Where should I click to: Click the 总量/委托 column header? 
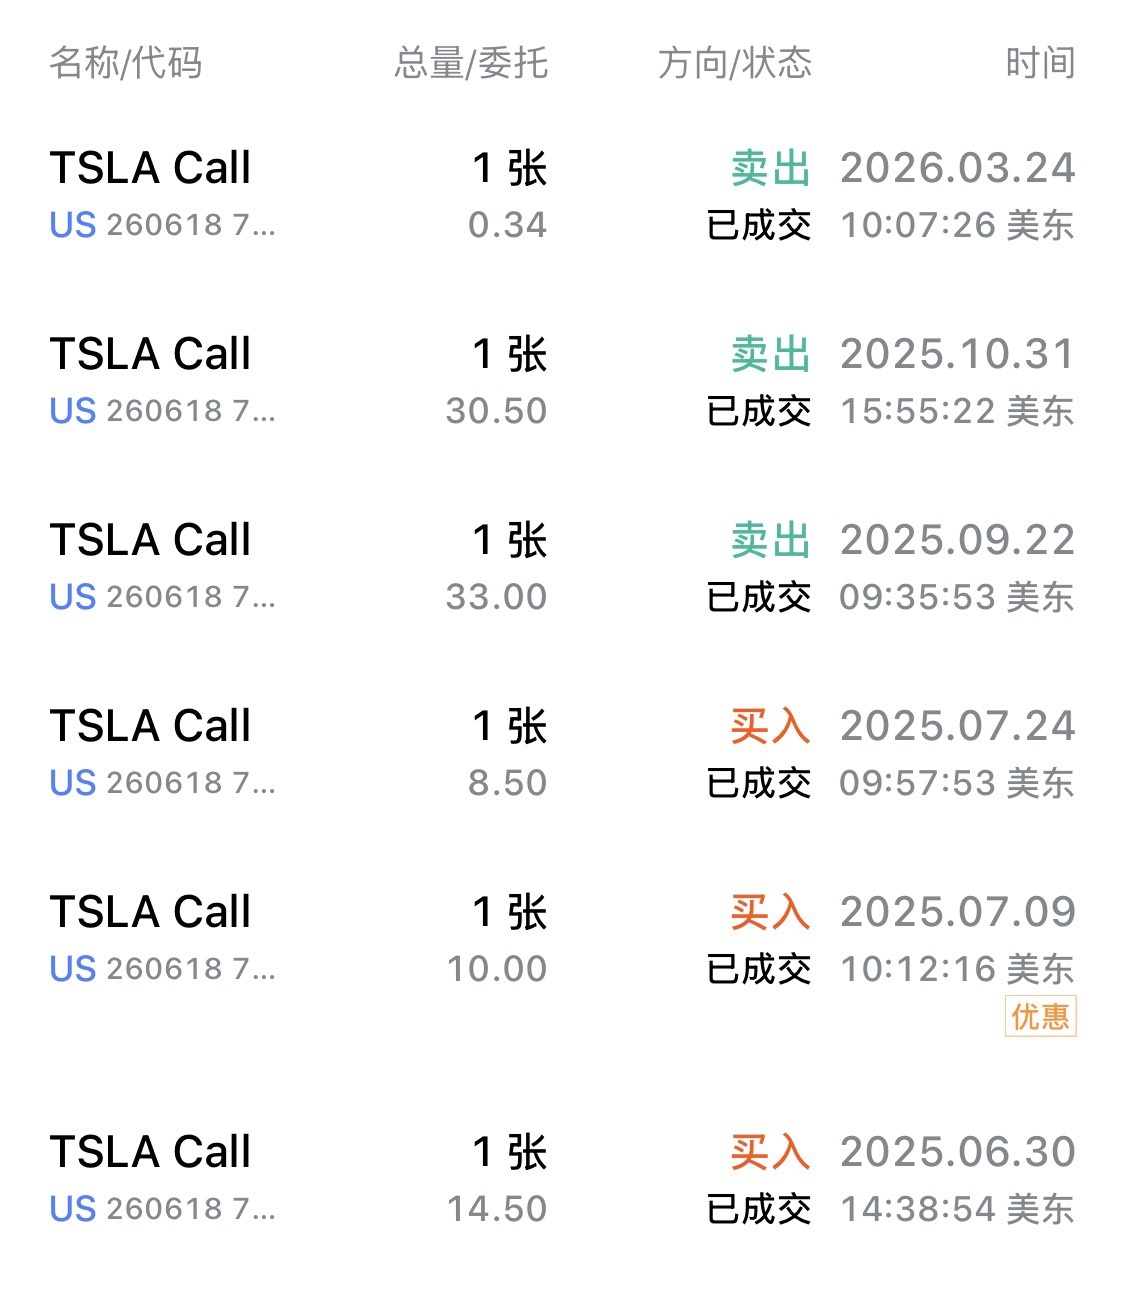click(x=471, y=63)
